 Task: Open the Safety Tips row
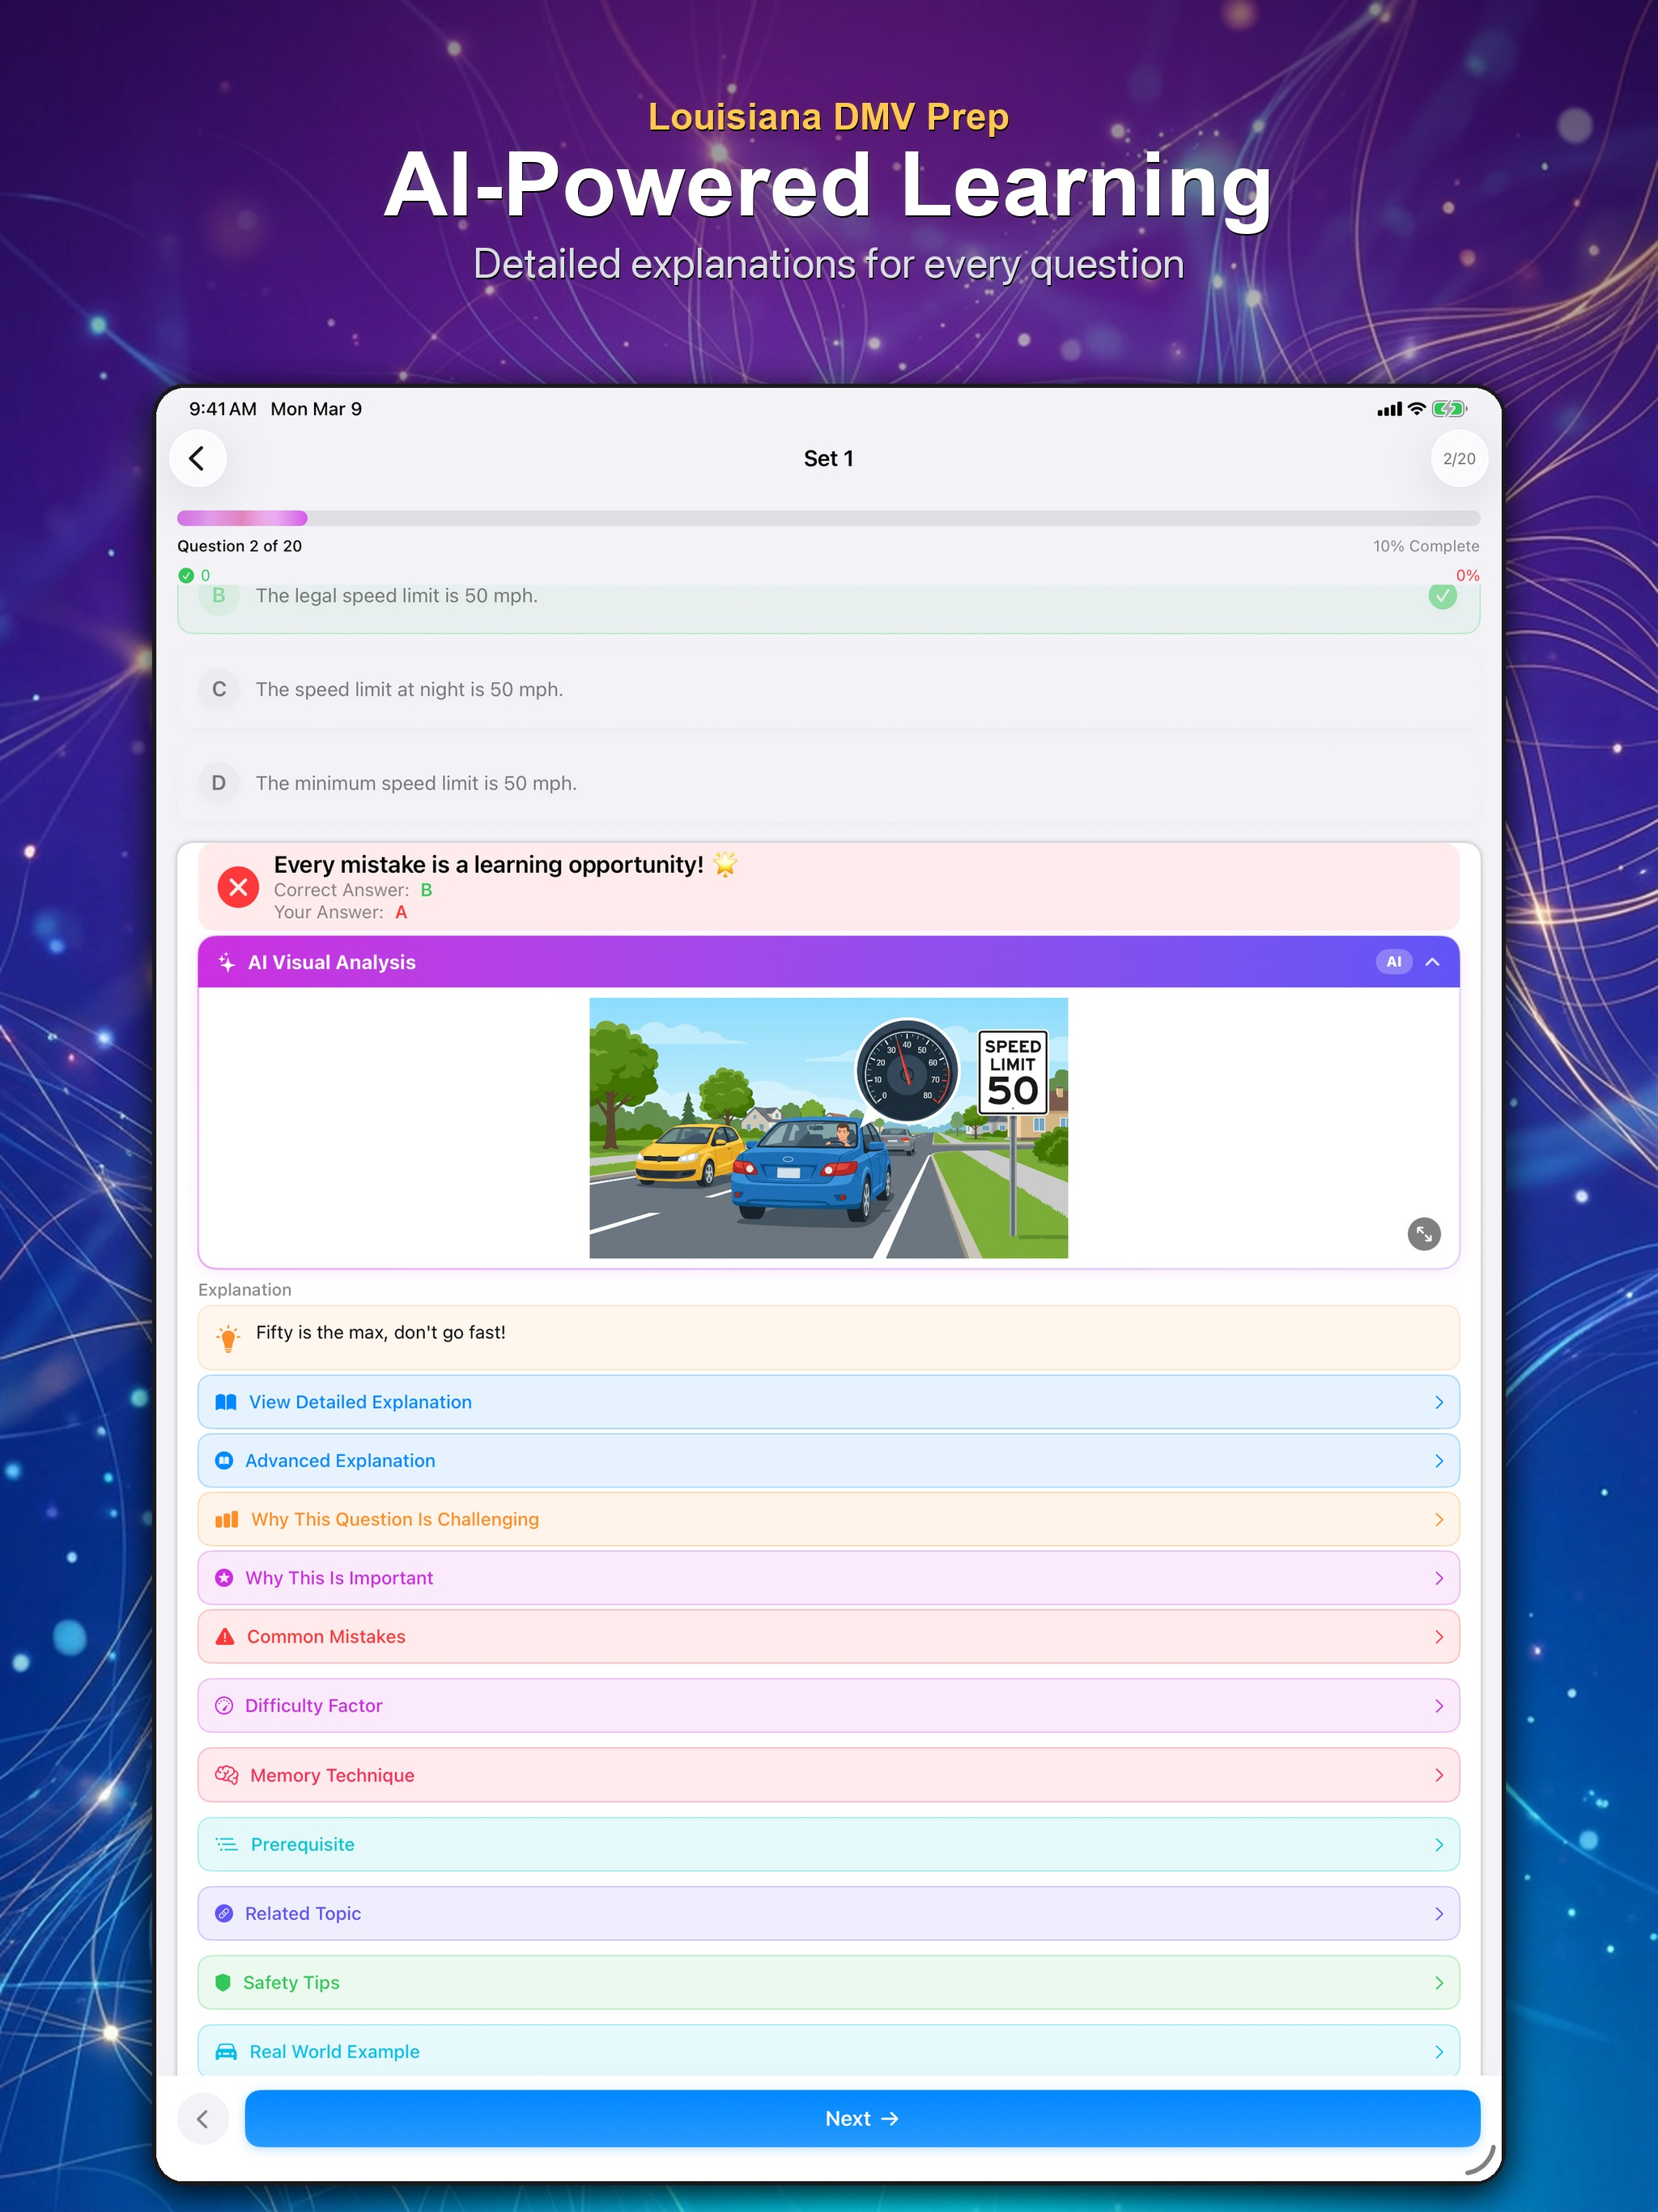(x=828, y=1982)
